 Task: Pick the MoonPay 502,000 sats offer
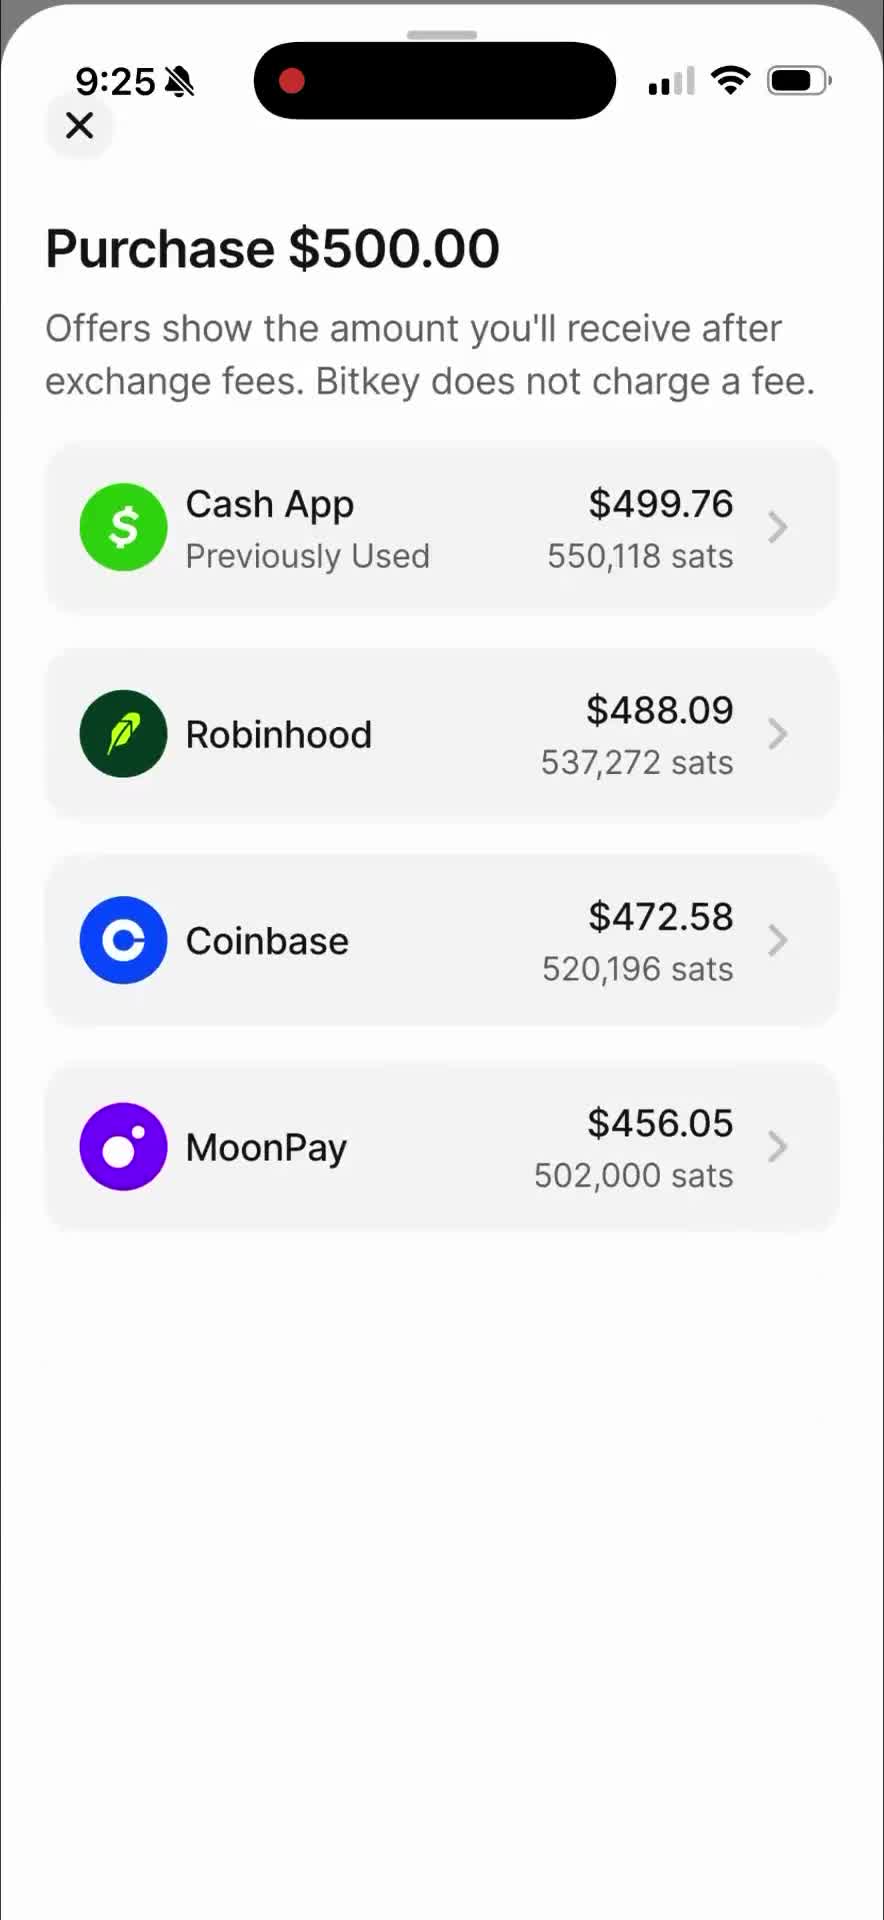(442, 1147)
